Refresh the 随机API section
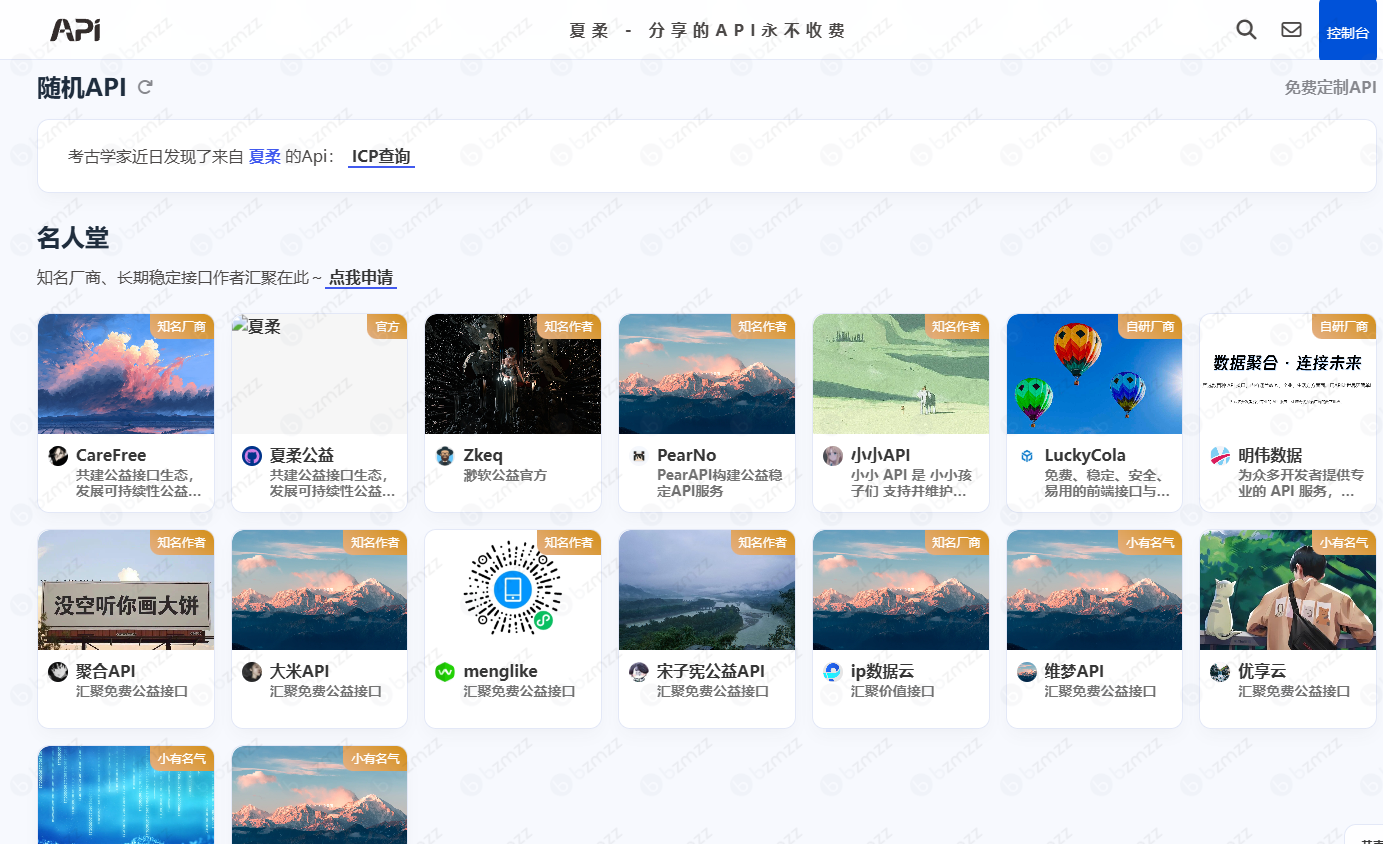This screenshot has width=1383, height=844. click(145, 87)
